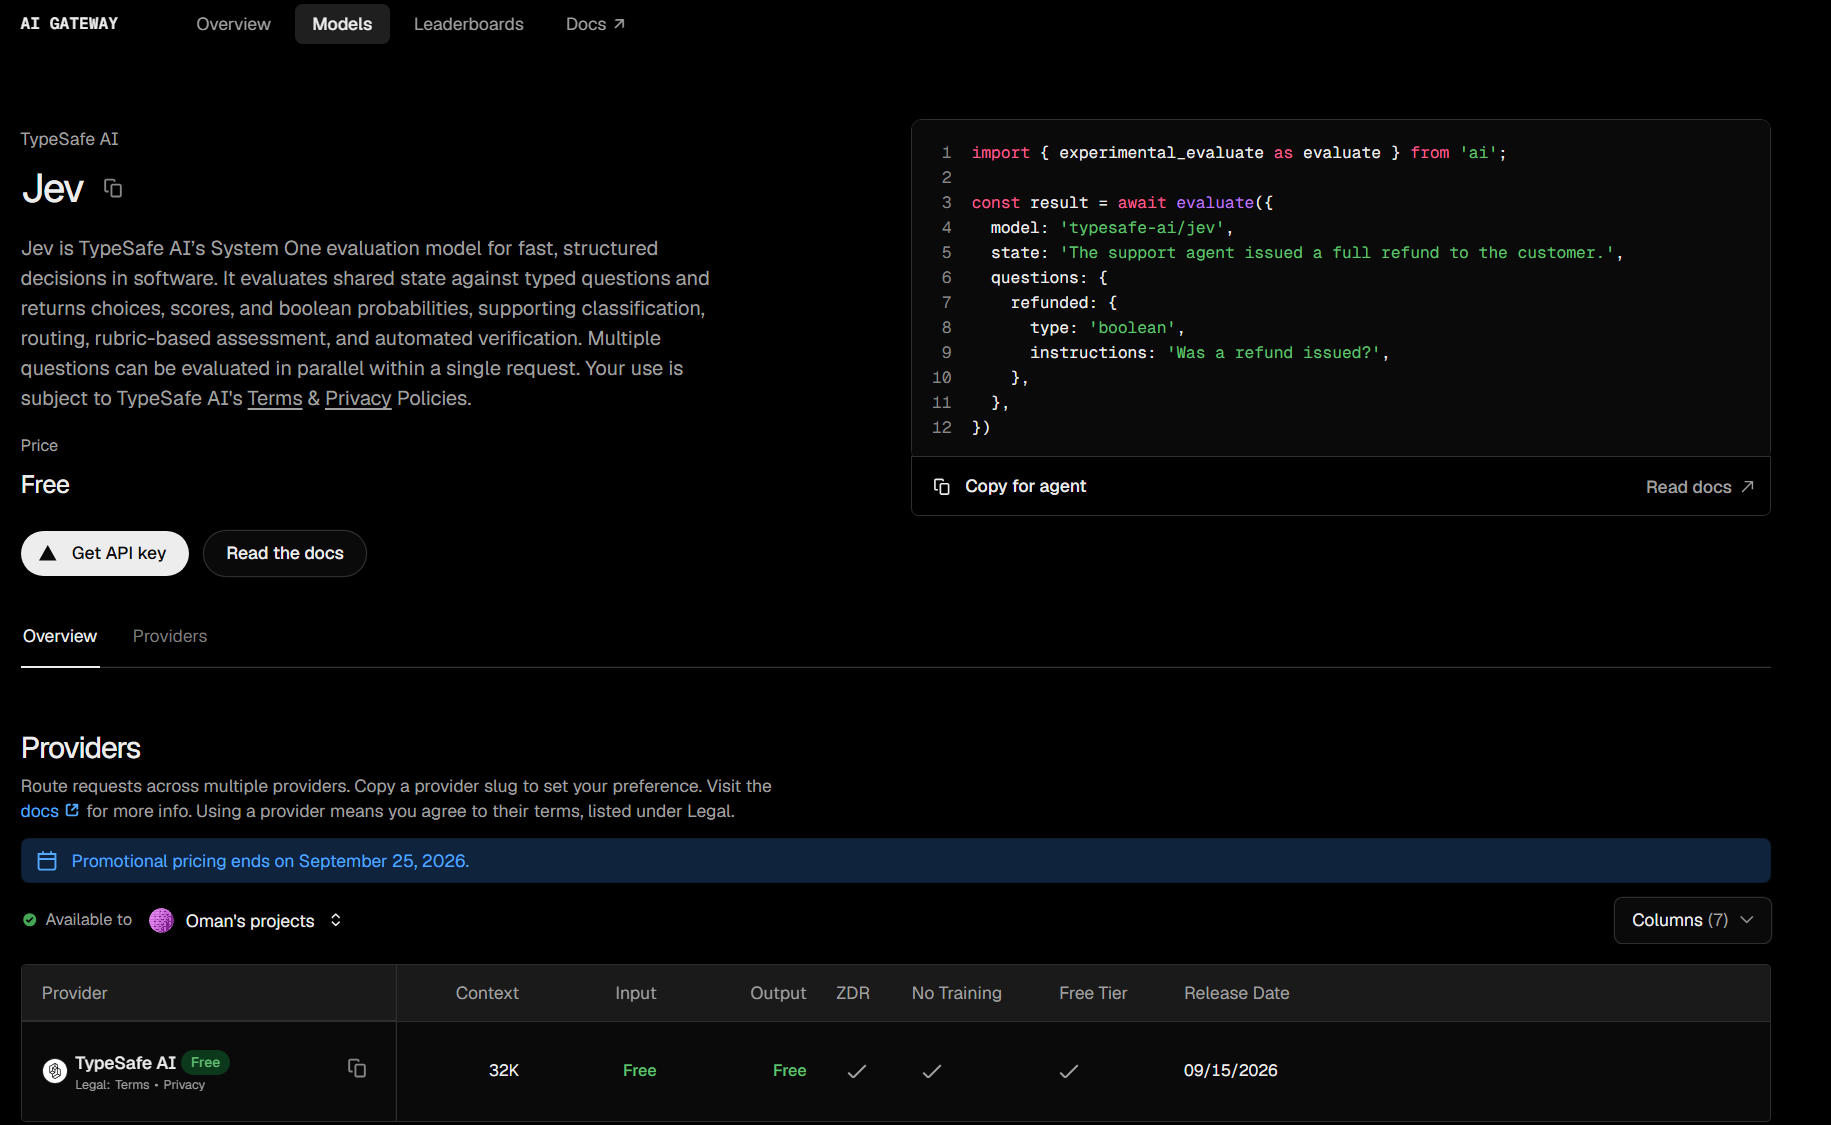Copy the TypeSafe AI provider slug
Screen dimensions: 1831x1125
pos(357,1068)
